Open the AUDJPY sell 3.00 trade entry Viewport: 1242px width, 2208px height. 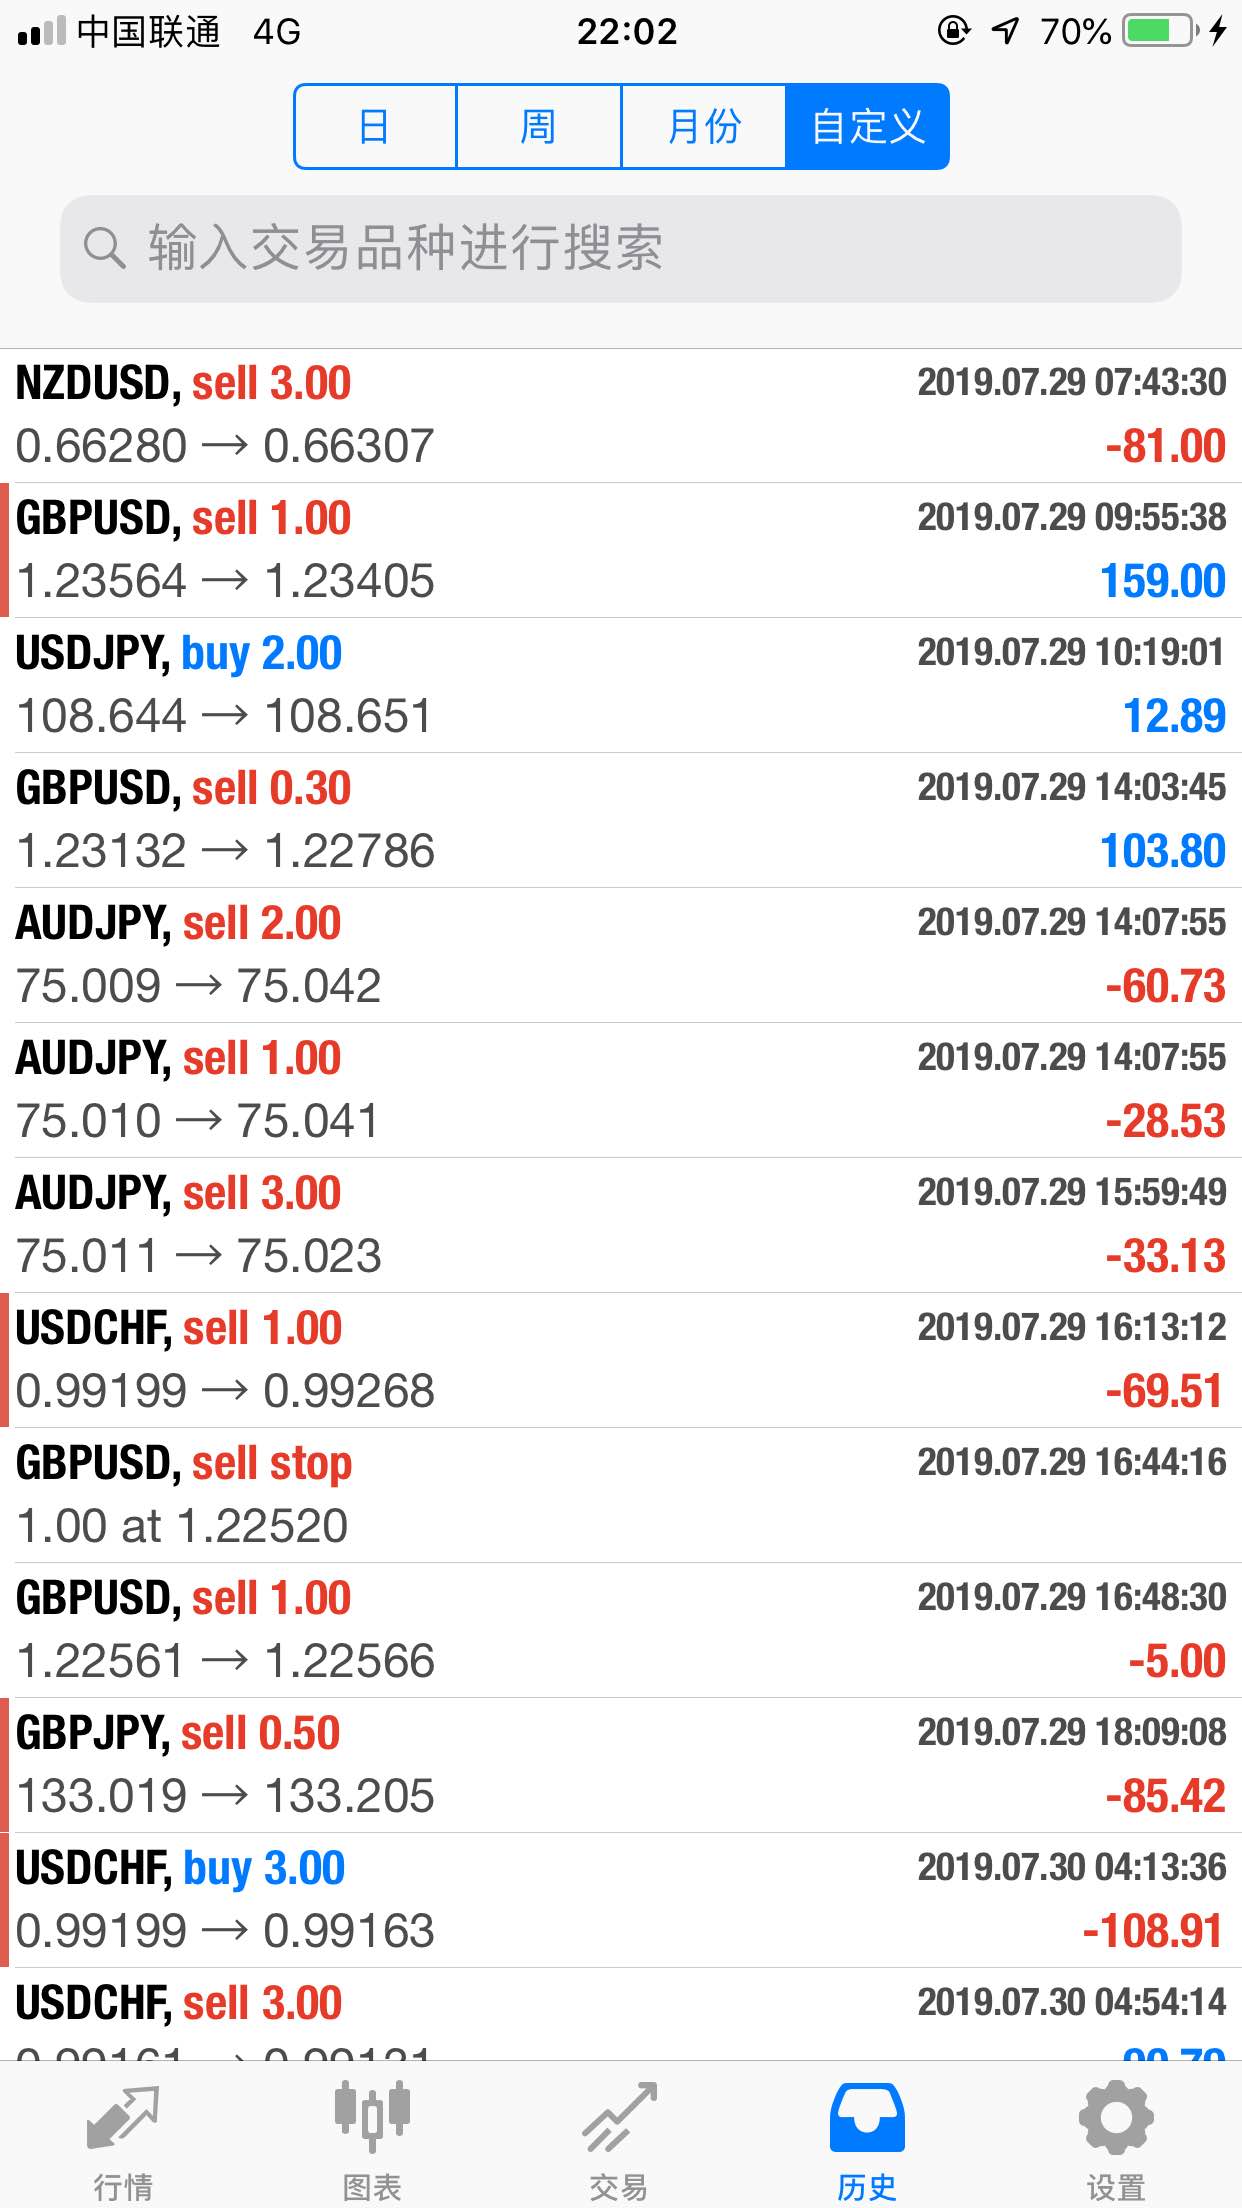tap(621, 1226)
